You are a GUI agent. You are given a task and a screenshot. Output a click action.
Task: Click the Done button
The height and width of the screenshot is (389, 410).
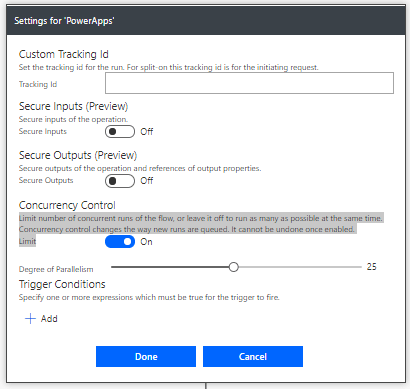(x=146, y=357)
